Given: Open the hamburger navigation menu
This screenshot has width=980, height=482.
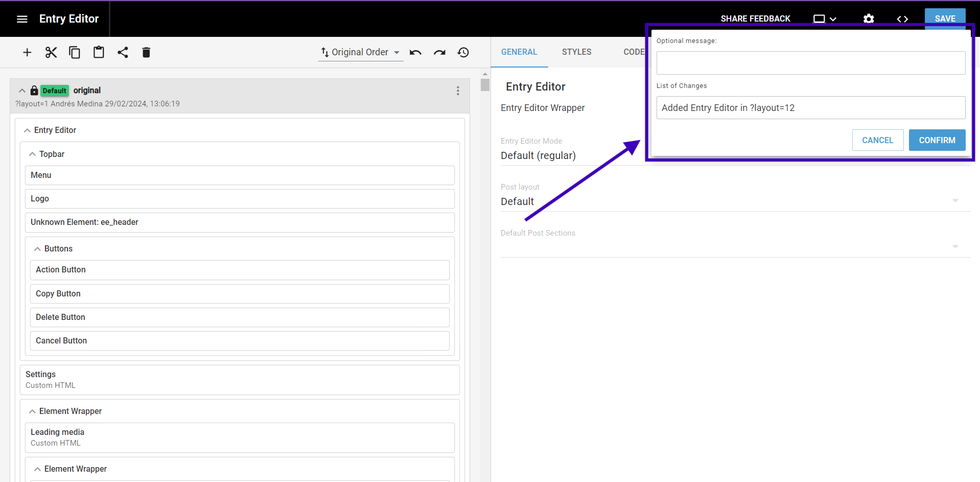Looking at the screenshot, I should 22,19.
